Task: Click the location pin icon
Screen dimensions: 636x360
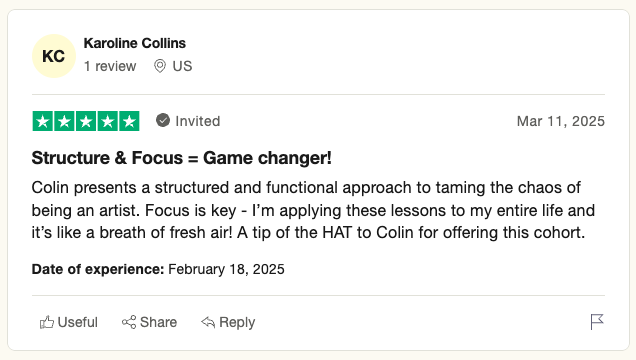Action: (x=160, y=66)
